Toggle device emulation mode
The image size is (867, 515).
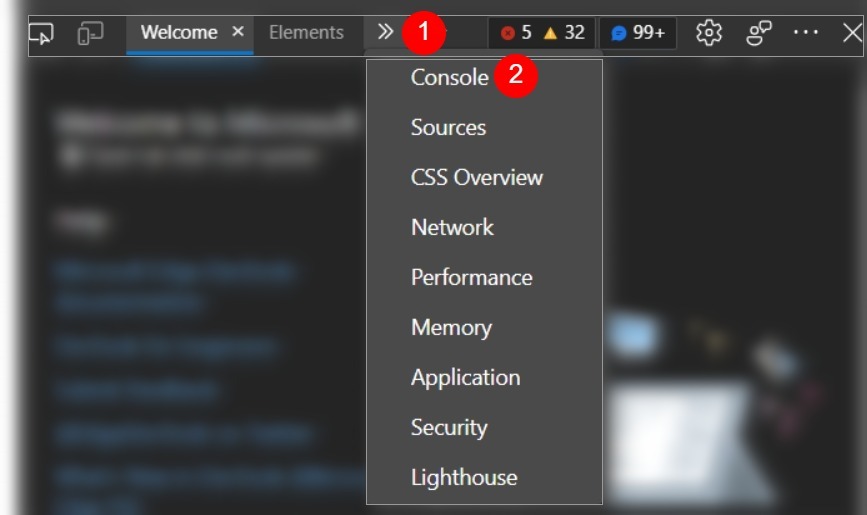[x=88, y=33]
